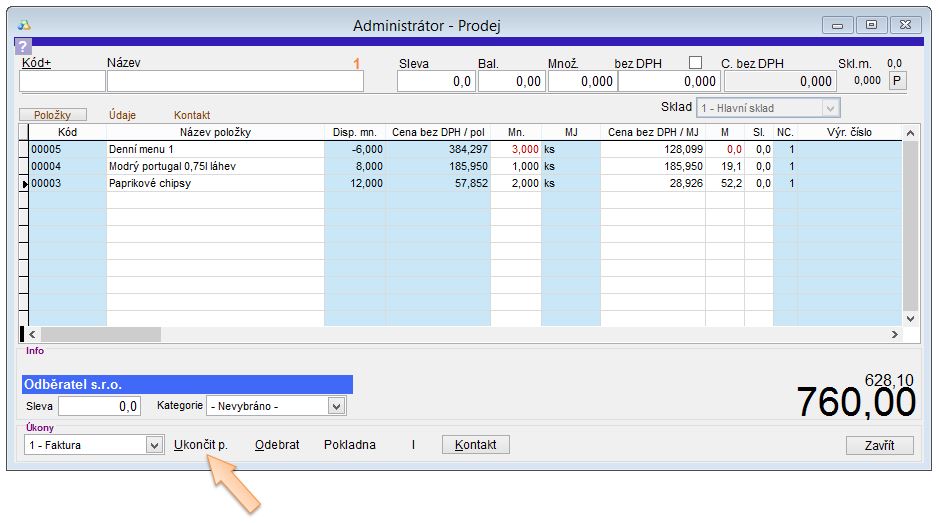The width and height of the screenshot is (939, 523).
Task: Expand the Kategorie dropdown
Action: [x=337, y=406]
